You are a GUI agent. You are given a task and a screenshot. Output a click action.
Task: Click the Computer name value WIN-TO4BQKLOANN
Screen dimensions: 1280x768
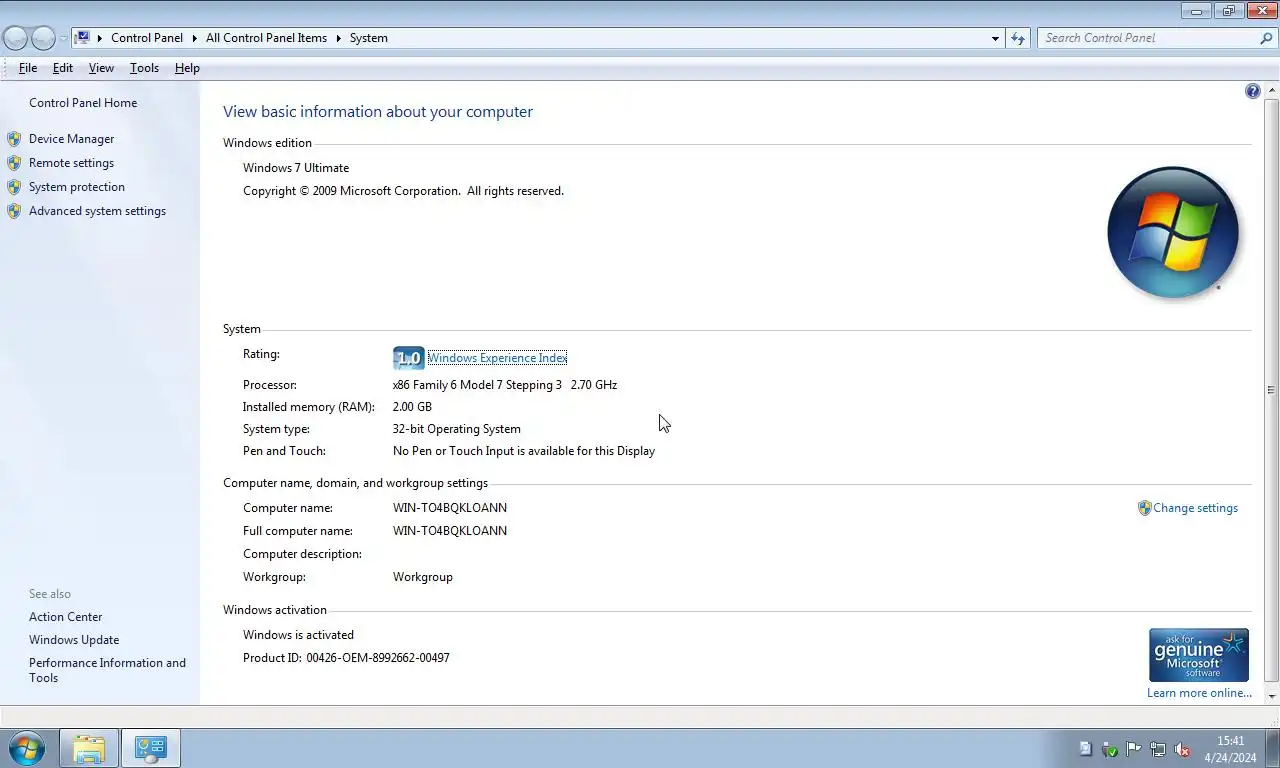(x=450, y=508)
